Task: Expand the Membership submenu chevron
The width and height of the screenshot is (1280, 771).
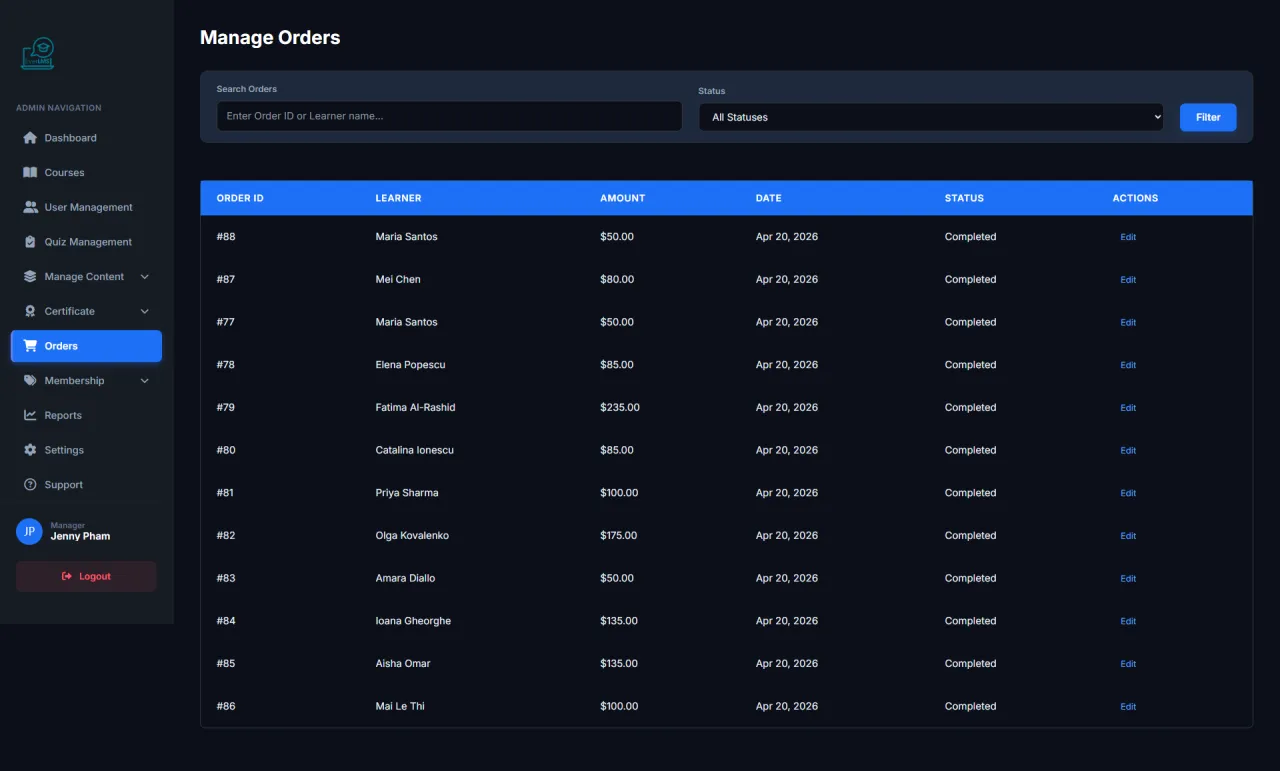Action: (x=145, y=381)
